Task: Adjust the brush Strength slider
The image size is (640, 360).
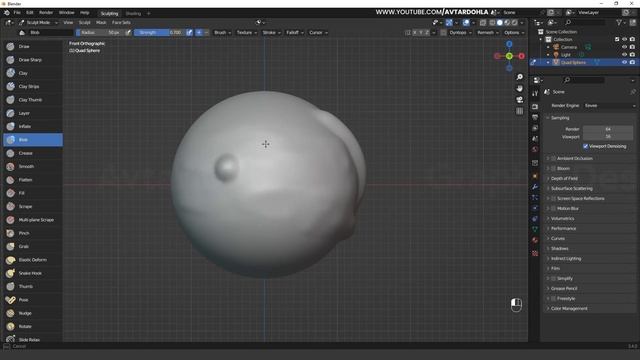Action: pos(160,33)
